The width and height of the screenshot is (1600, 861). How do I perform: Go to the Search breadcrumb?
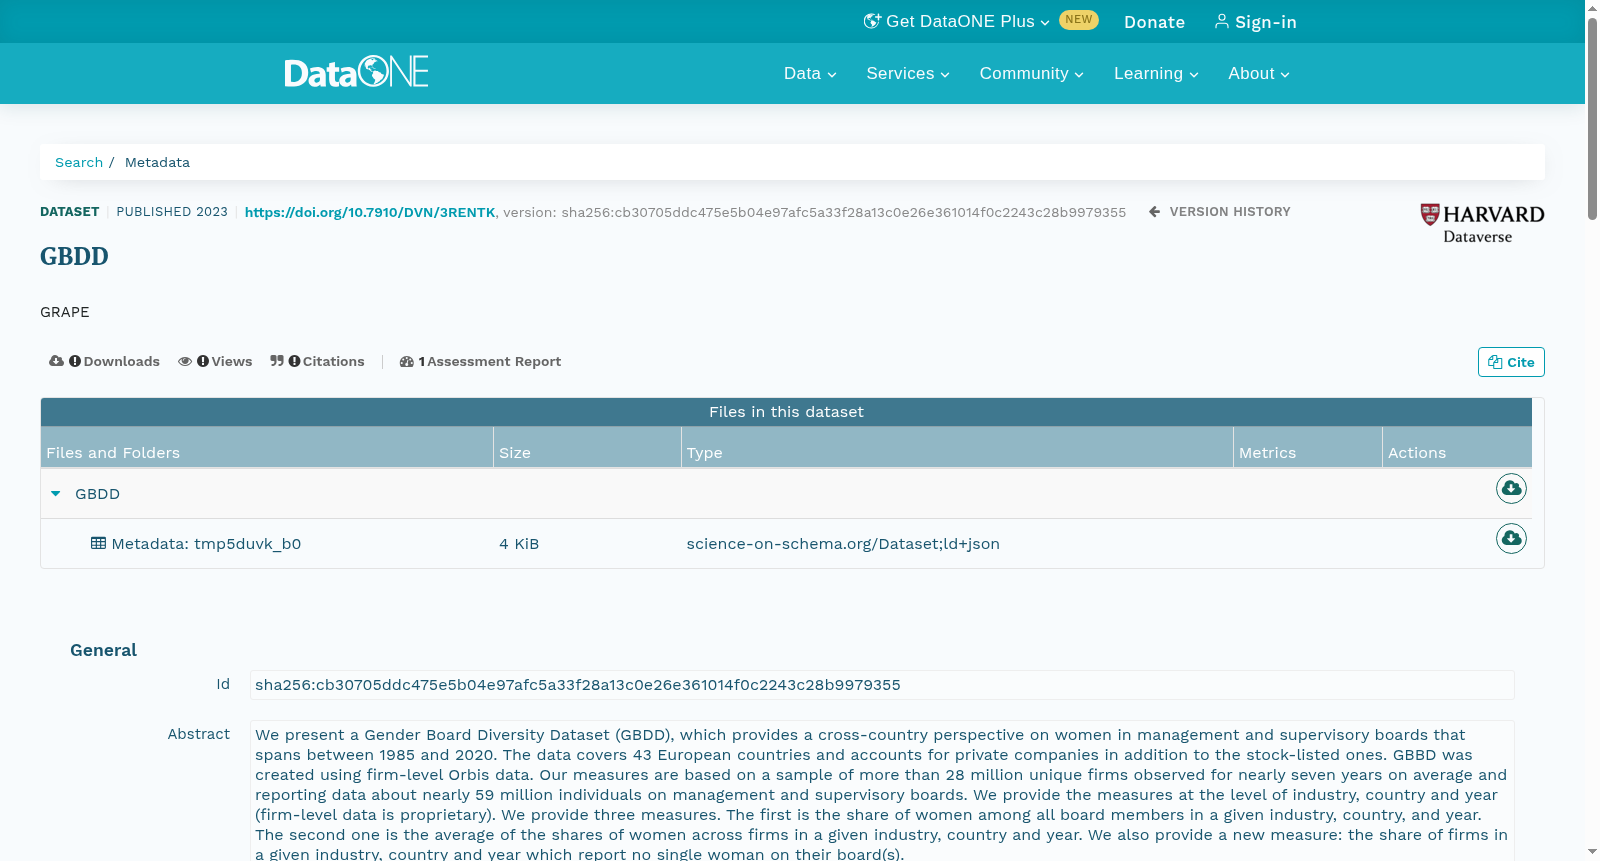79,162
